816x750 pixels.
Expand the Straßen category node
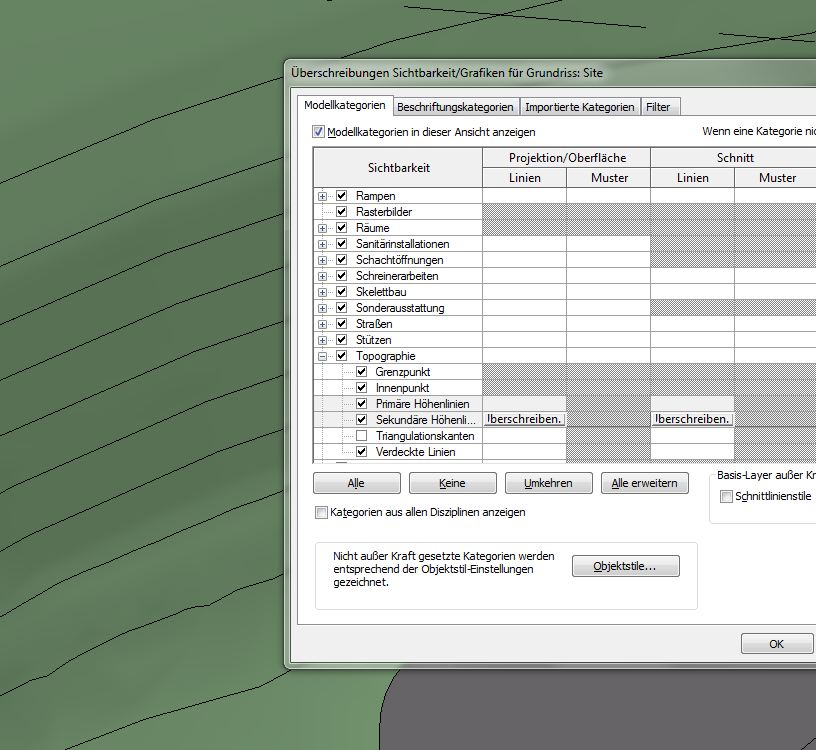pos(323,324)
